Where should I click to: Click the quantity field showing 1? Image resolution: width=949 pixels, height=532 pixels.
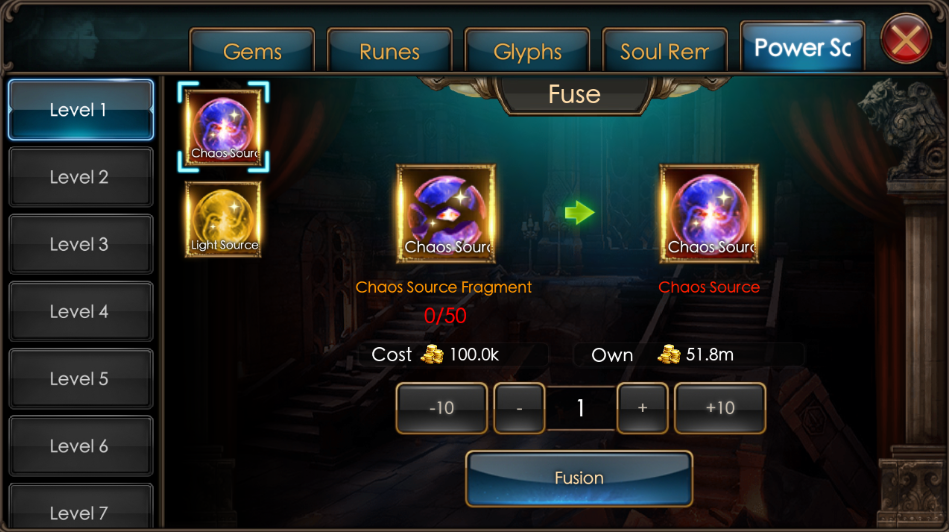pos(580,408)
